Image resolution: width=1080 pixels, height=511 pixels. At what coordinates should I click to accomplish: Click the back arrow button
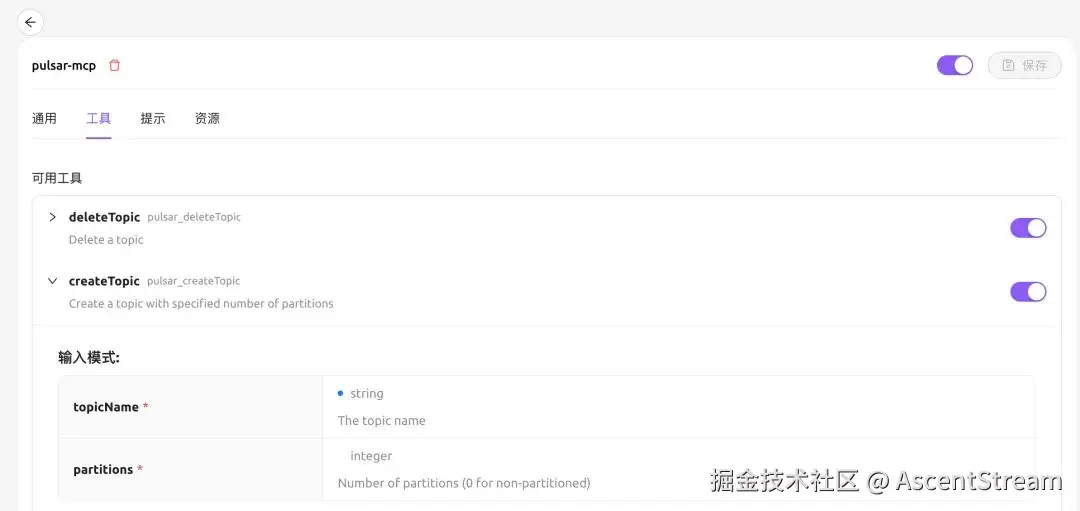pyautogui.click(x=30, y=22)
